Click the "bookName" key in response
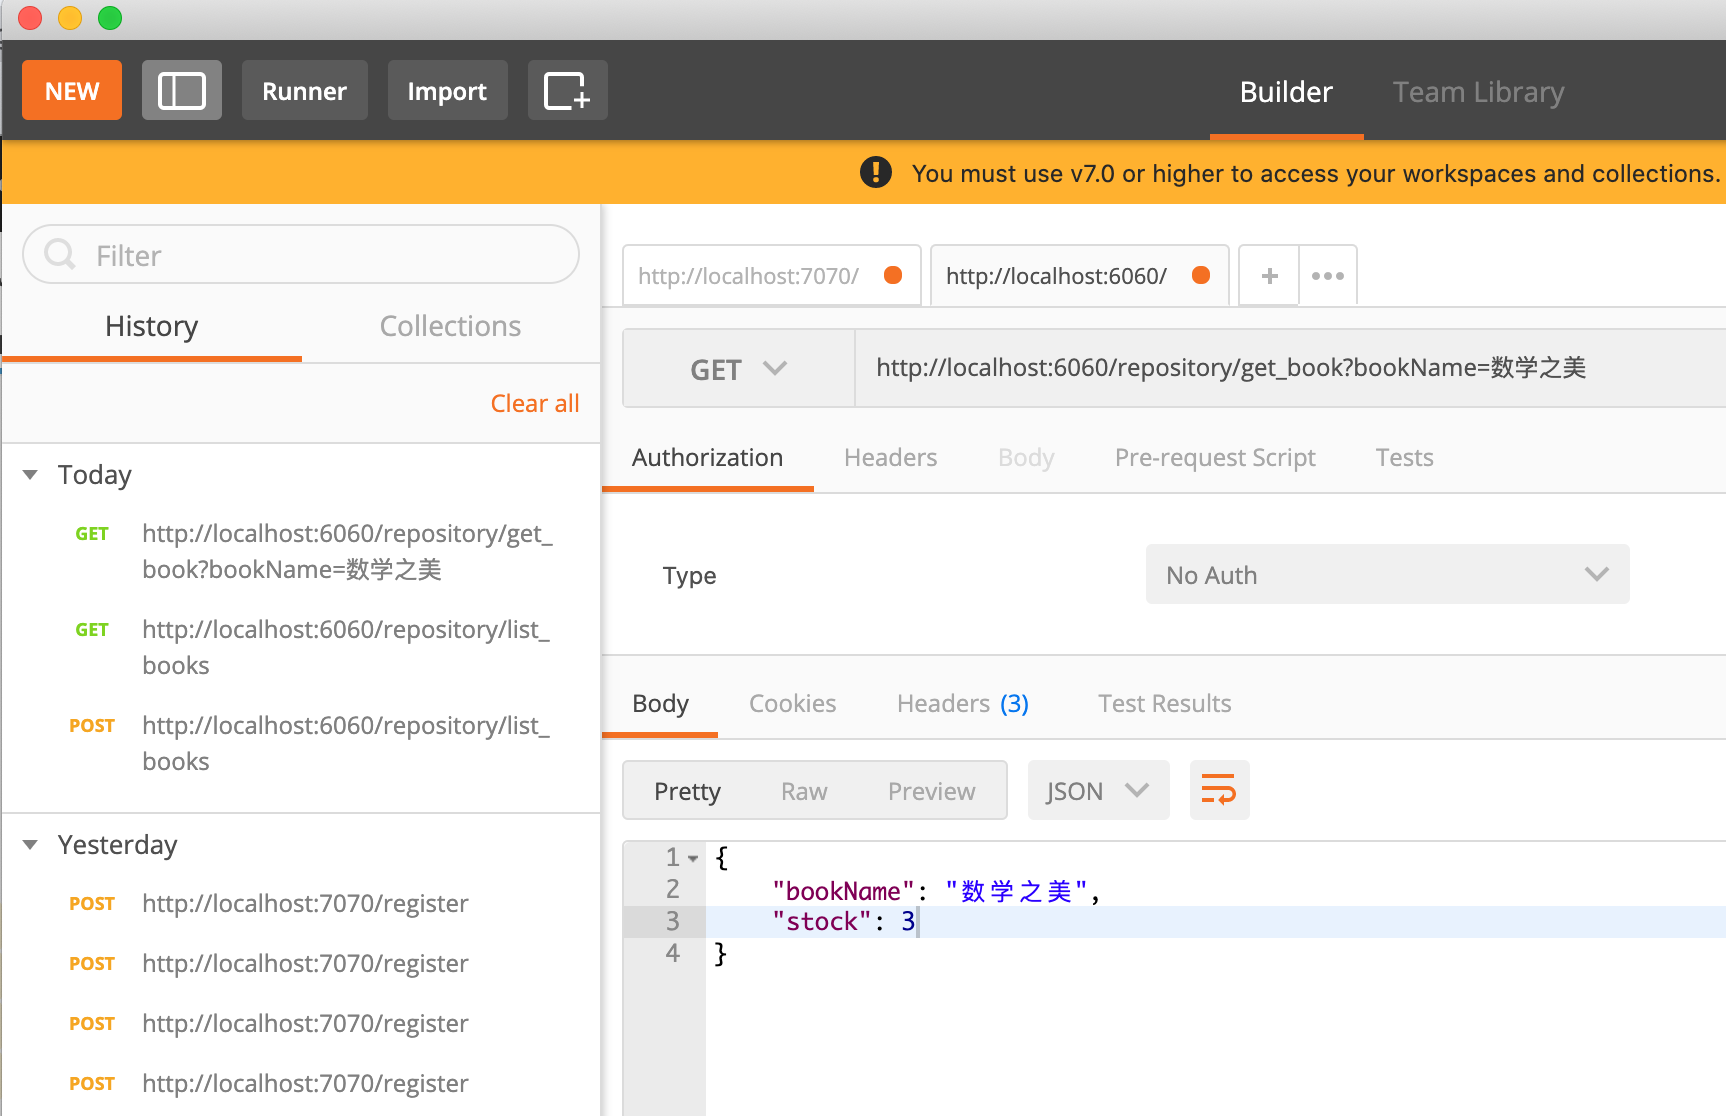 coord(843,890)
